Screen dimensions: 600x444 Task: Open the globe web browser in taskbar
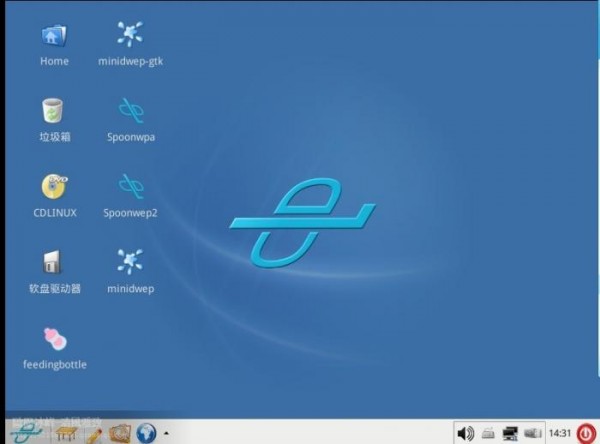coord(146,433)
